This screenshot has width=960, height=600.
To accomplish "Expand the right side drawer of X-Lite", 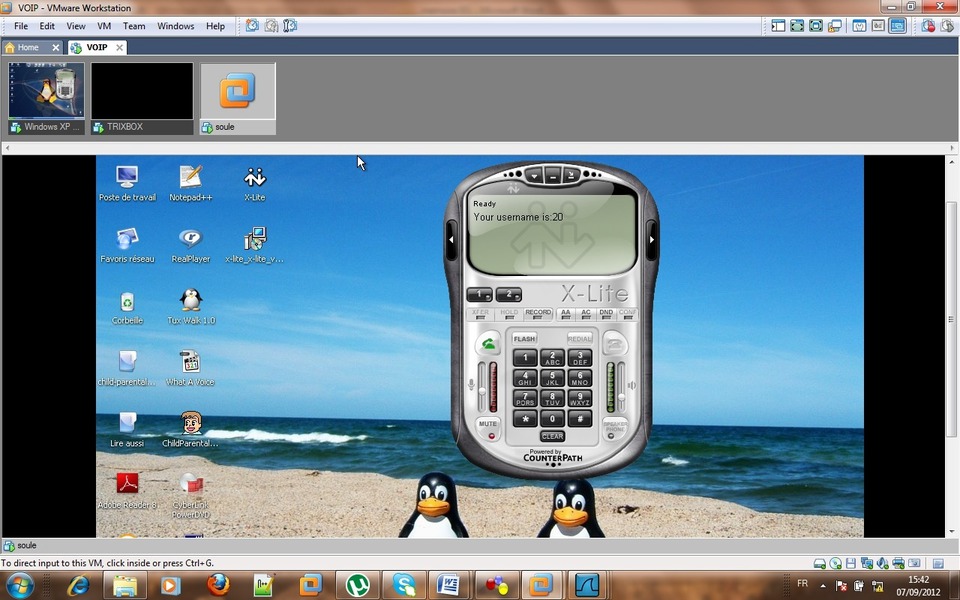I will click(x=652, y=239).
